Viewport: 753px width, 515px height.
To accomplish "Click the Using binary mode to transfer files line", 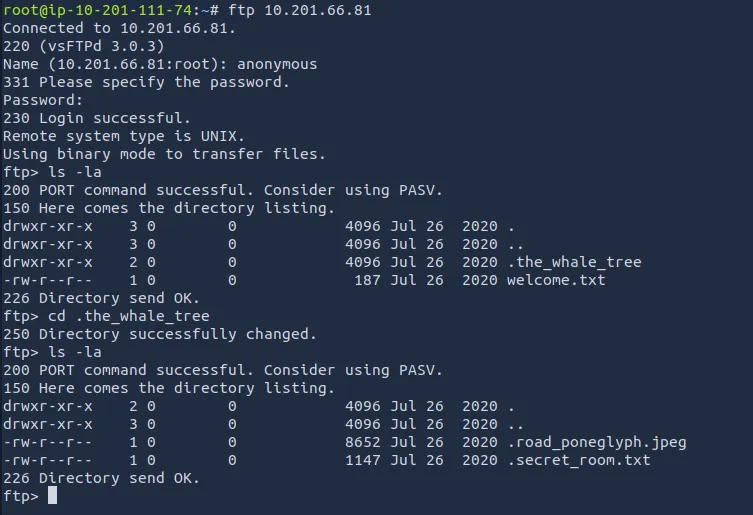I will click(164, 154).
